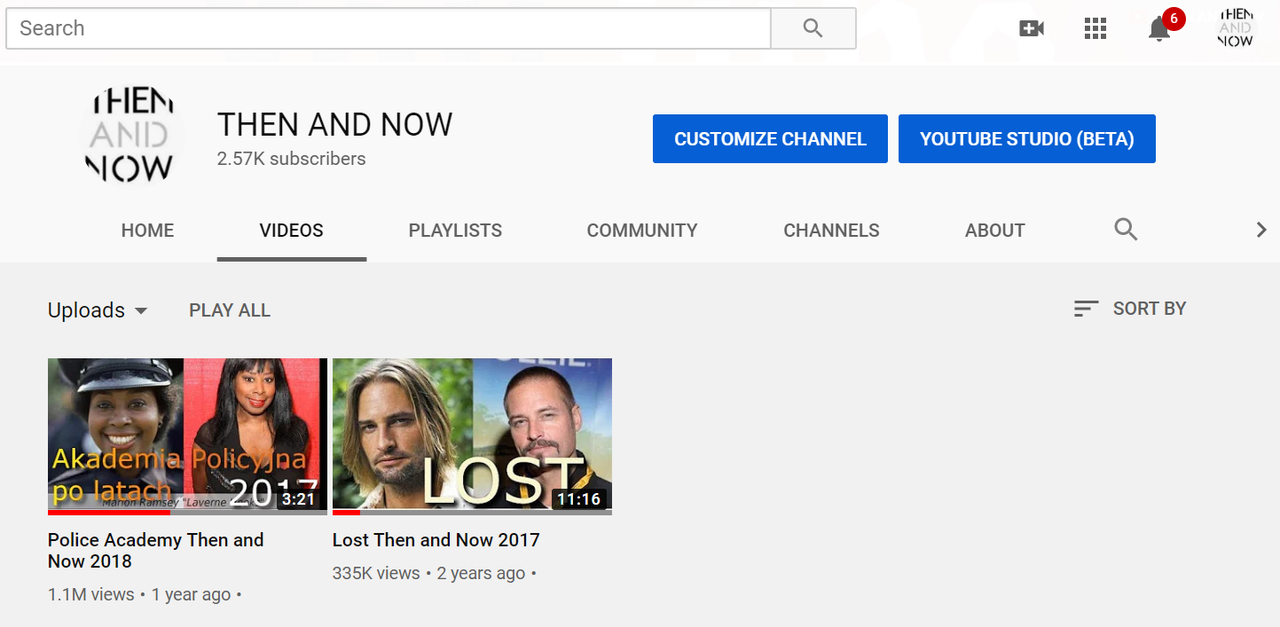Open the create video camera icon
1280x627 pixels.
pyautogui.click(x=1031, y=28)
